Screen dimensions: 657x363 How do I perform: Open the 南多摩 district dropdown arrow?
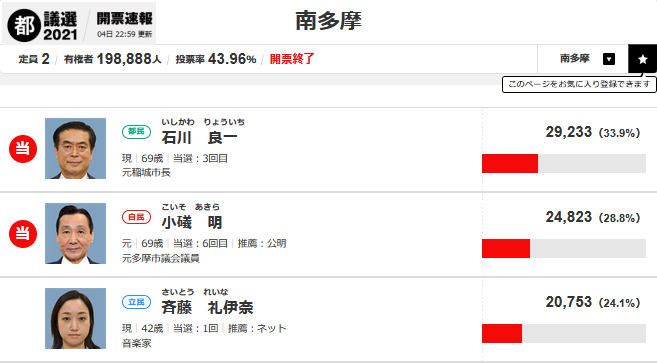click(609, 59)
